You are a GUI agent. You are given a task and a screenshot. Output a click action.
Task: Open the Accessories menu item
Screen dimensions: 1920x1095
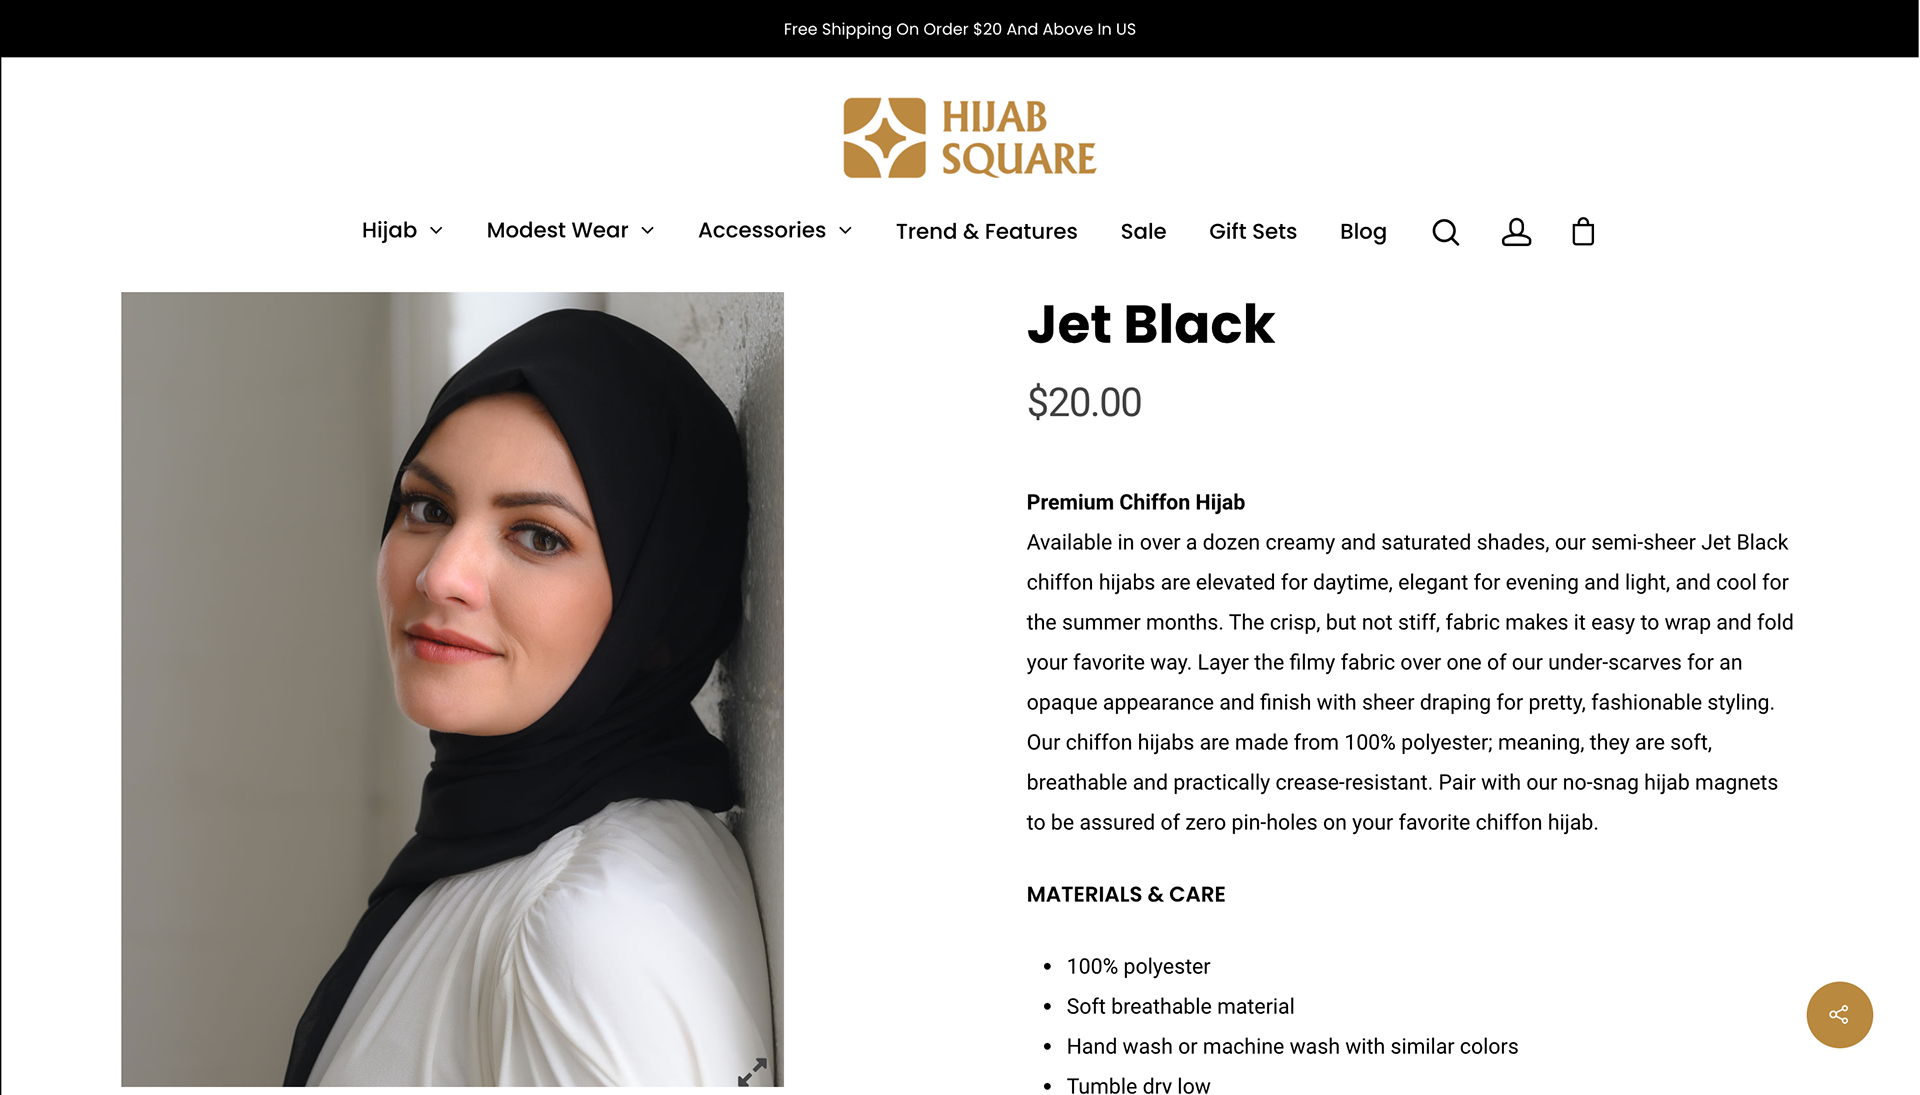(762, 230)
